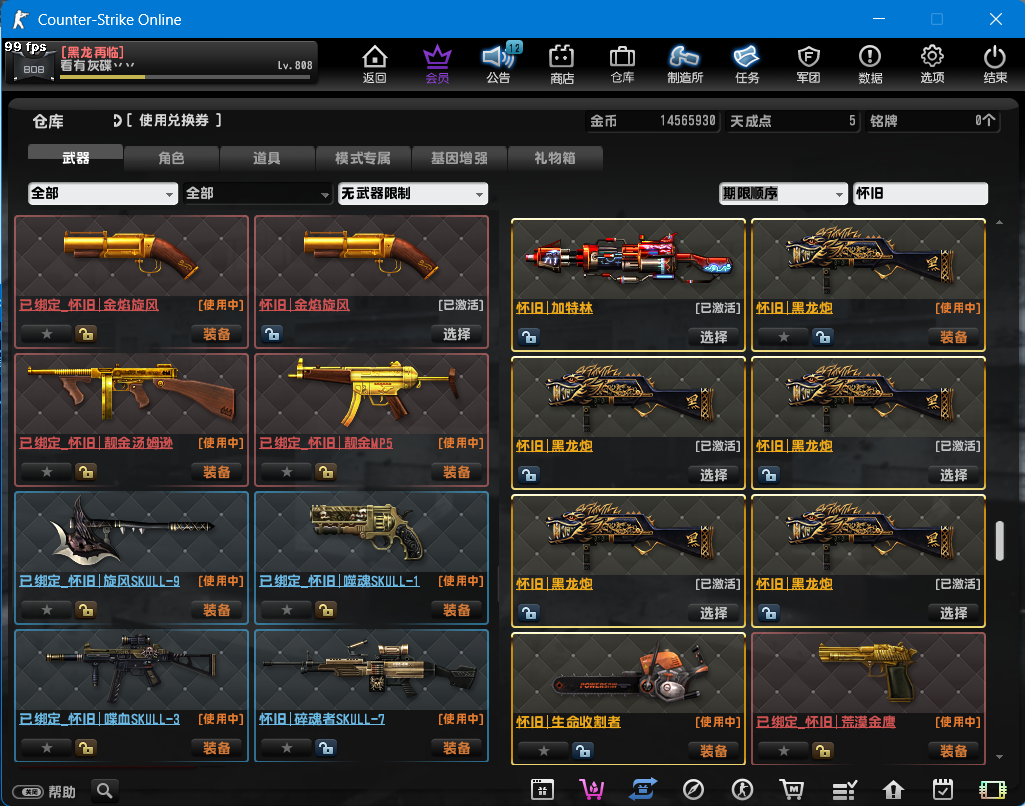Switch to the 角色 tab
This screenshot has width=1025, height=806.
tap(171, 158)
